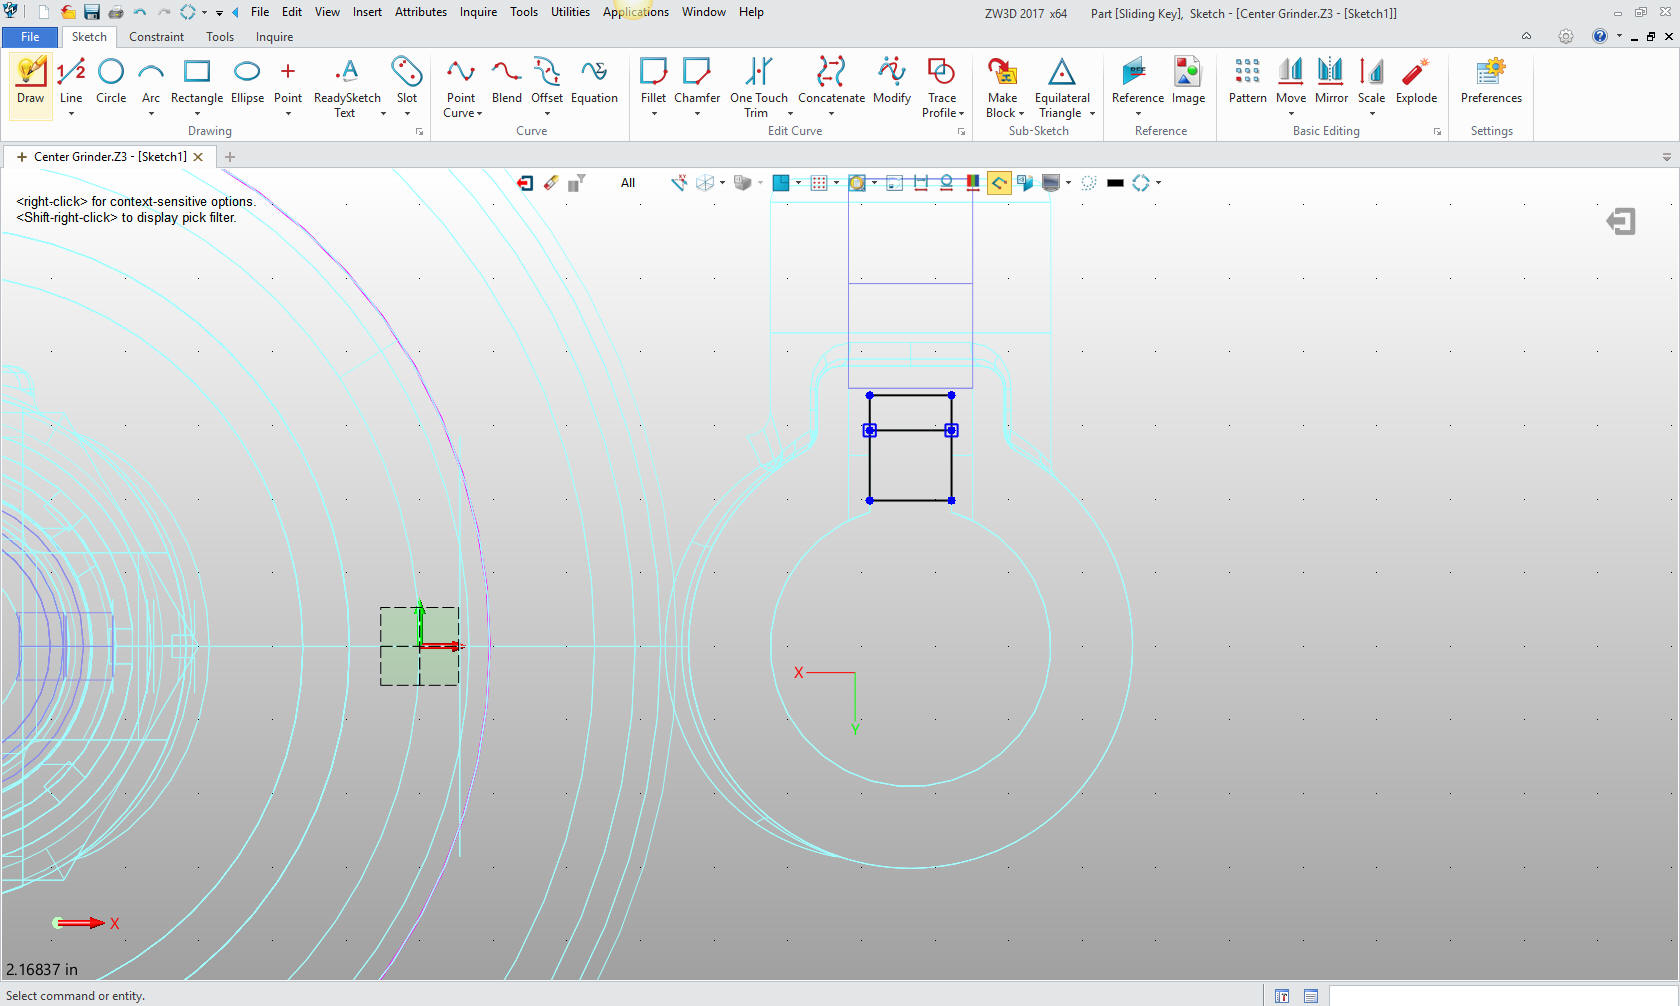Select the Pattern tool
Viewport: 1680px width, 1006px height.
[x=1247, y=81]
